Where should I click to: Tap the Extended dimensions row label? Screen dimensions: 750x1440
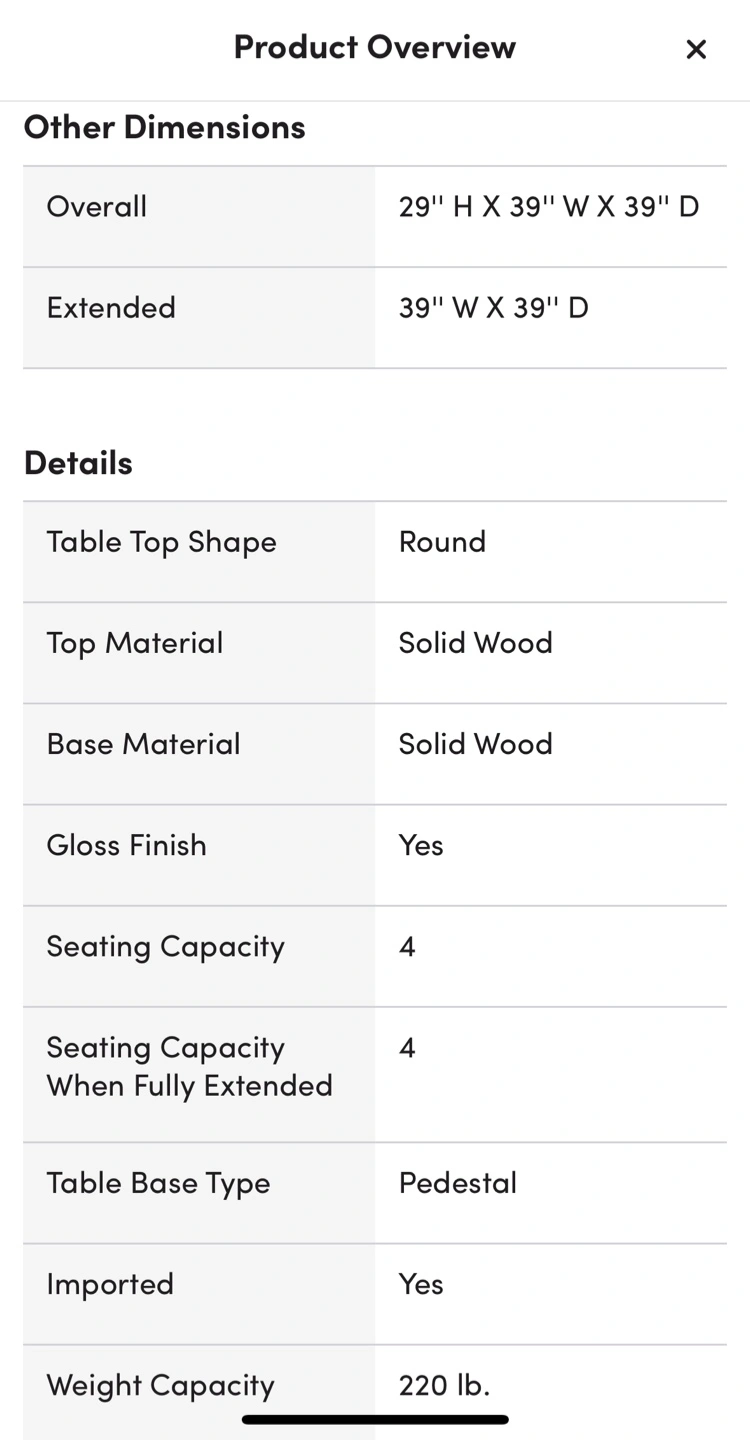point(111,307)
